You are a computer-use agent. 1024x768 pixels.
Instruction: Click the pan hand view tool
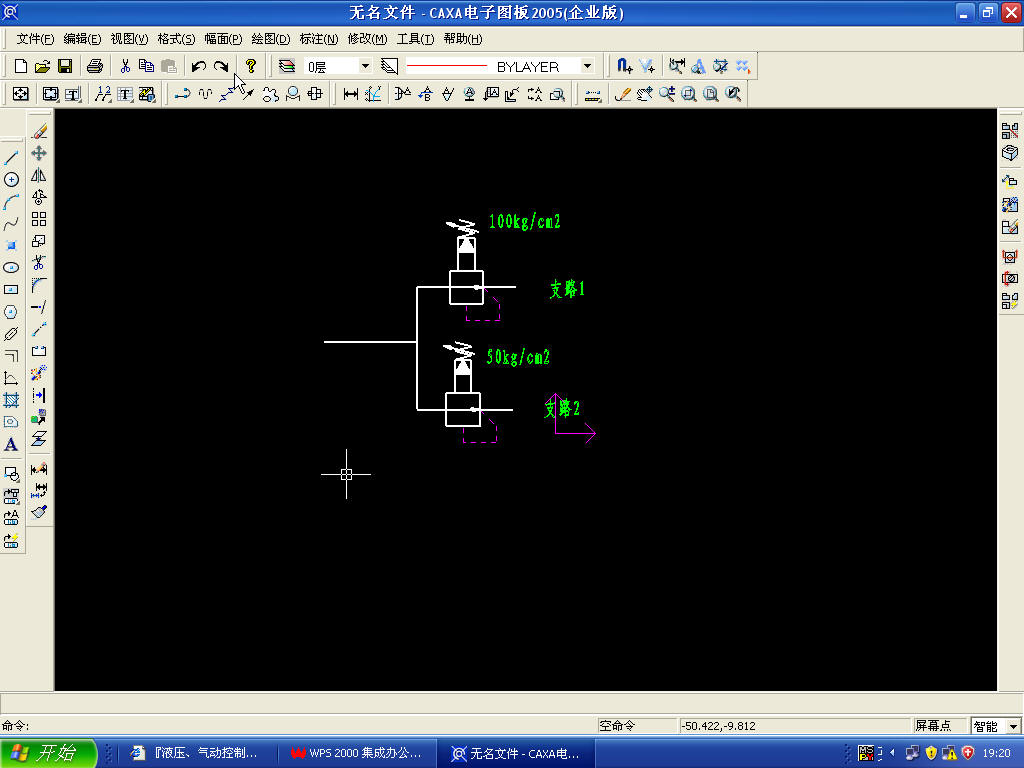click(645, 94)
